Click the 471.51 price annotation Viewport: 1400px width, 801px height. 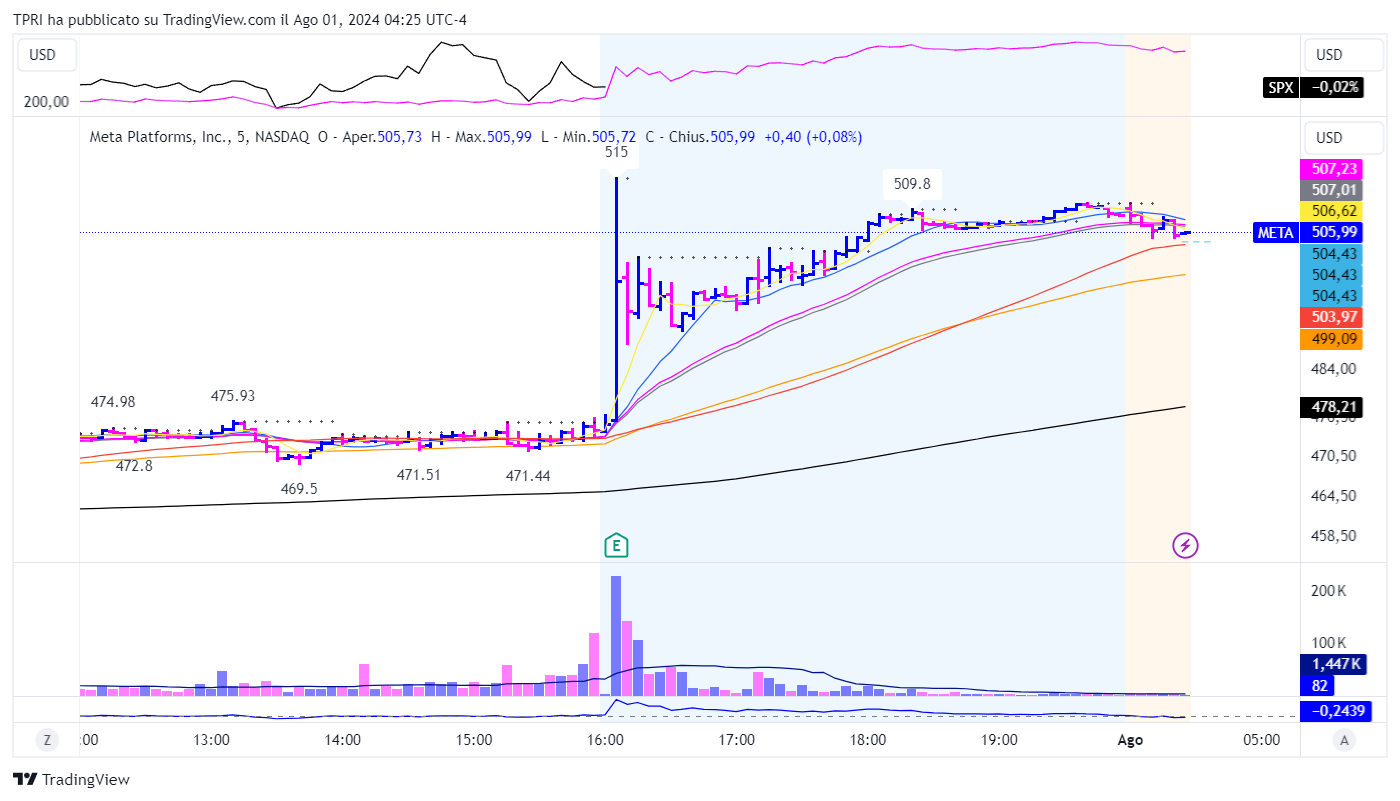(419, 475)
